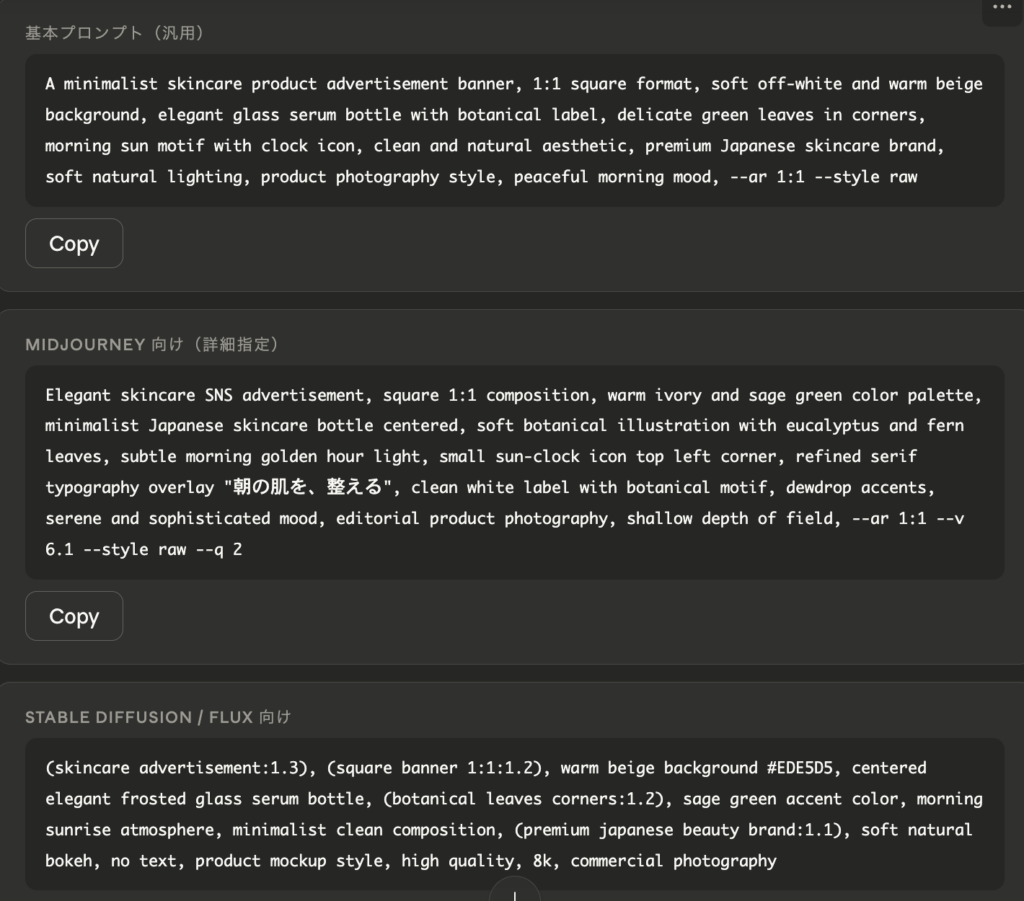Copy the Midjourney 向け prompt

(74, 616)
